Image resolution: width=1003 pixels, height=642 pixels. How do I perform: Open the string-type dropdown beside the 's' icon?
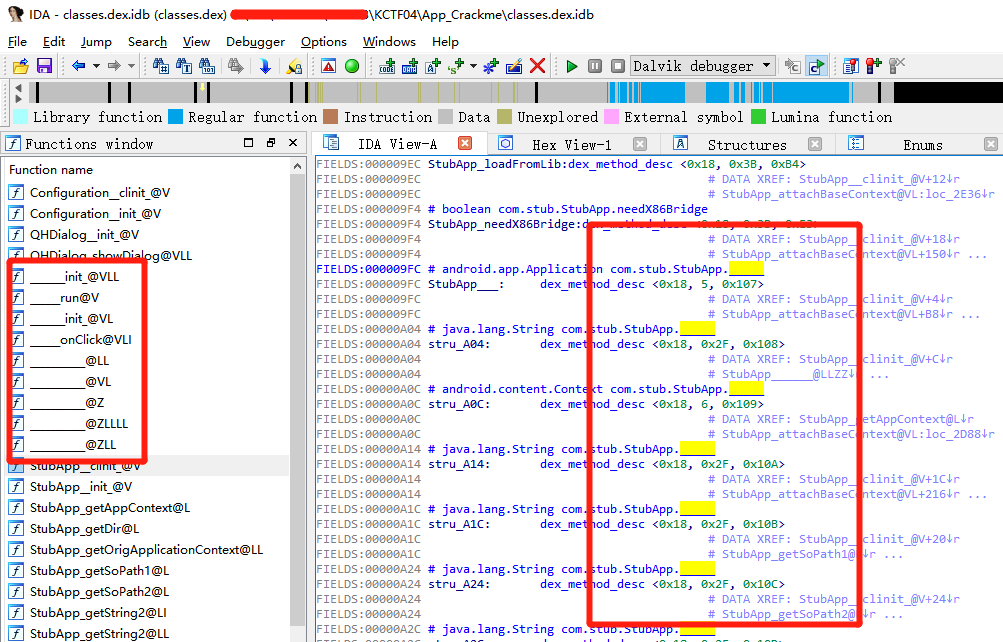click(473, 66)
